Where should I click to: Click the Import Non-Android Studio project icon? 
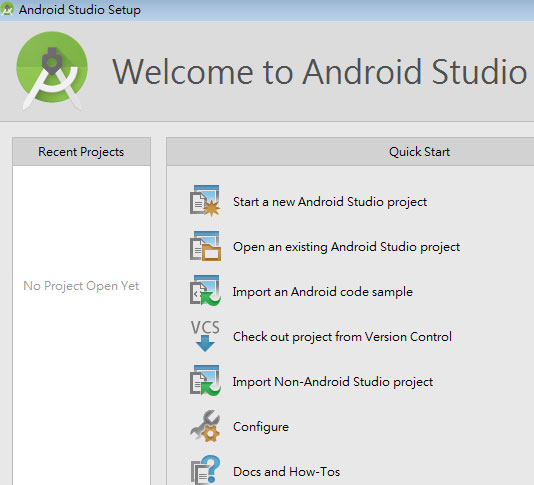click(x=205, y=380)
